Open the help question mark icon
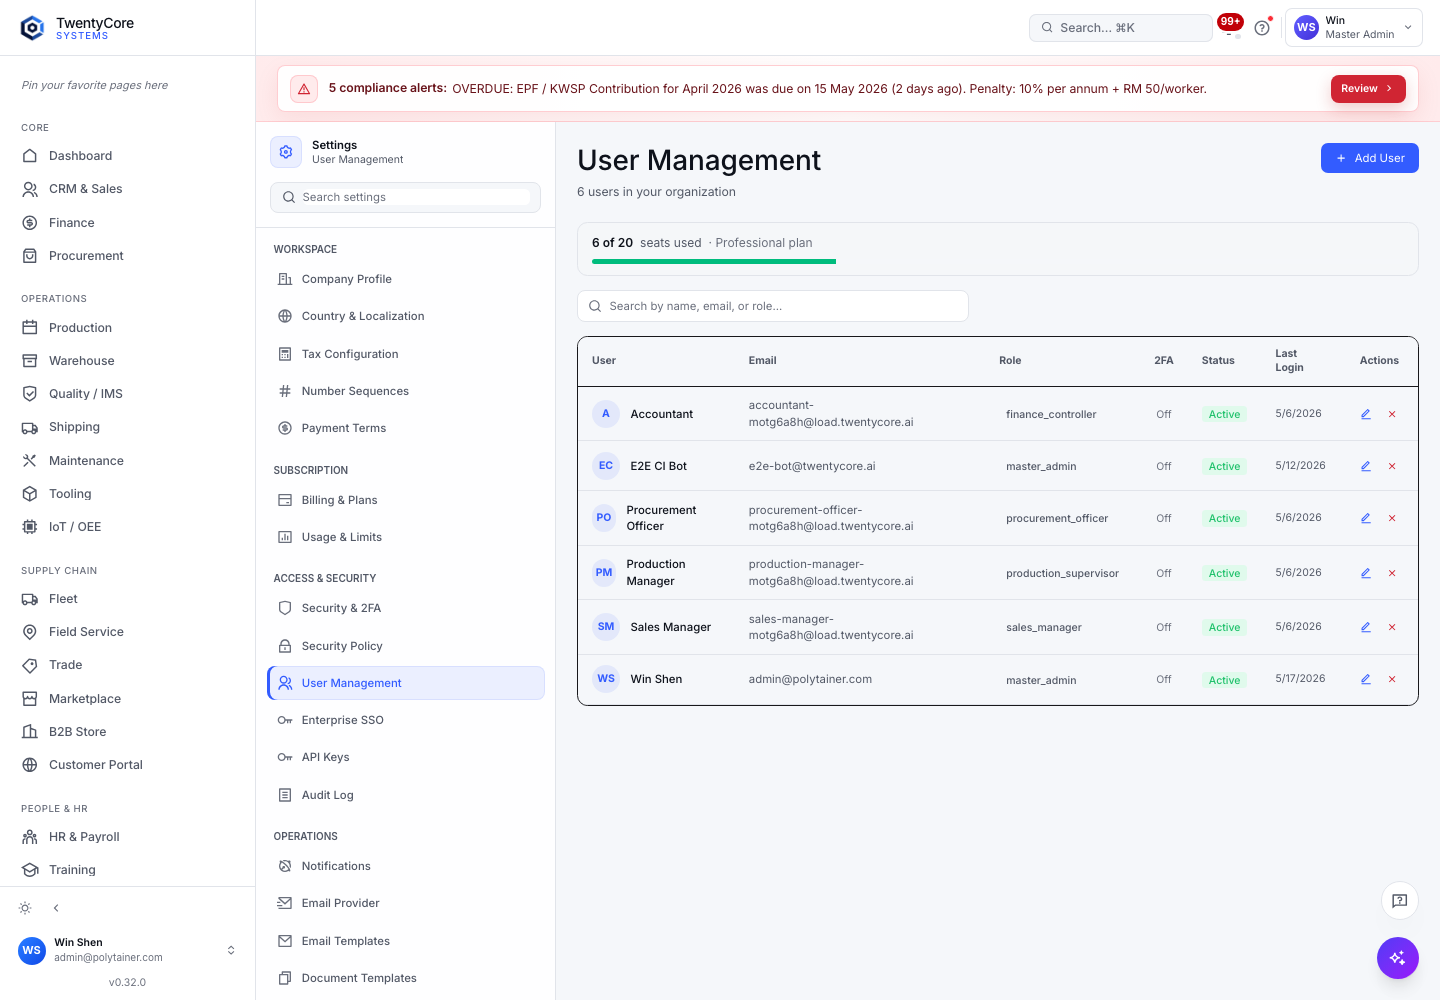This screenshot has height=1000, width=1440. coord(1262,28)
